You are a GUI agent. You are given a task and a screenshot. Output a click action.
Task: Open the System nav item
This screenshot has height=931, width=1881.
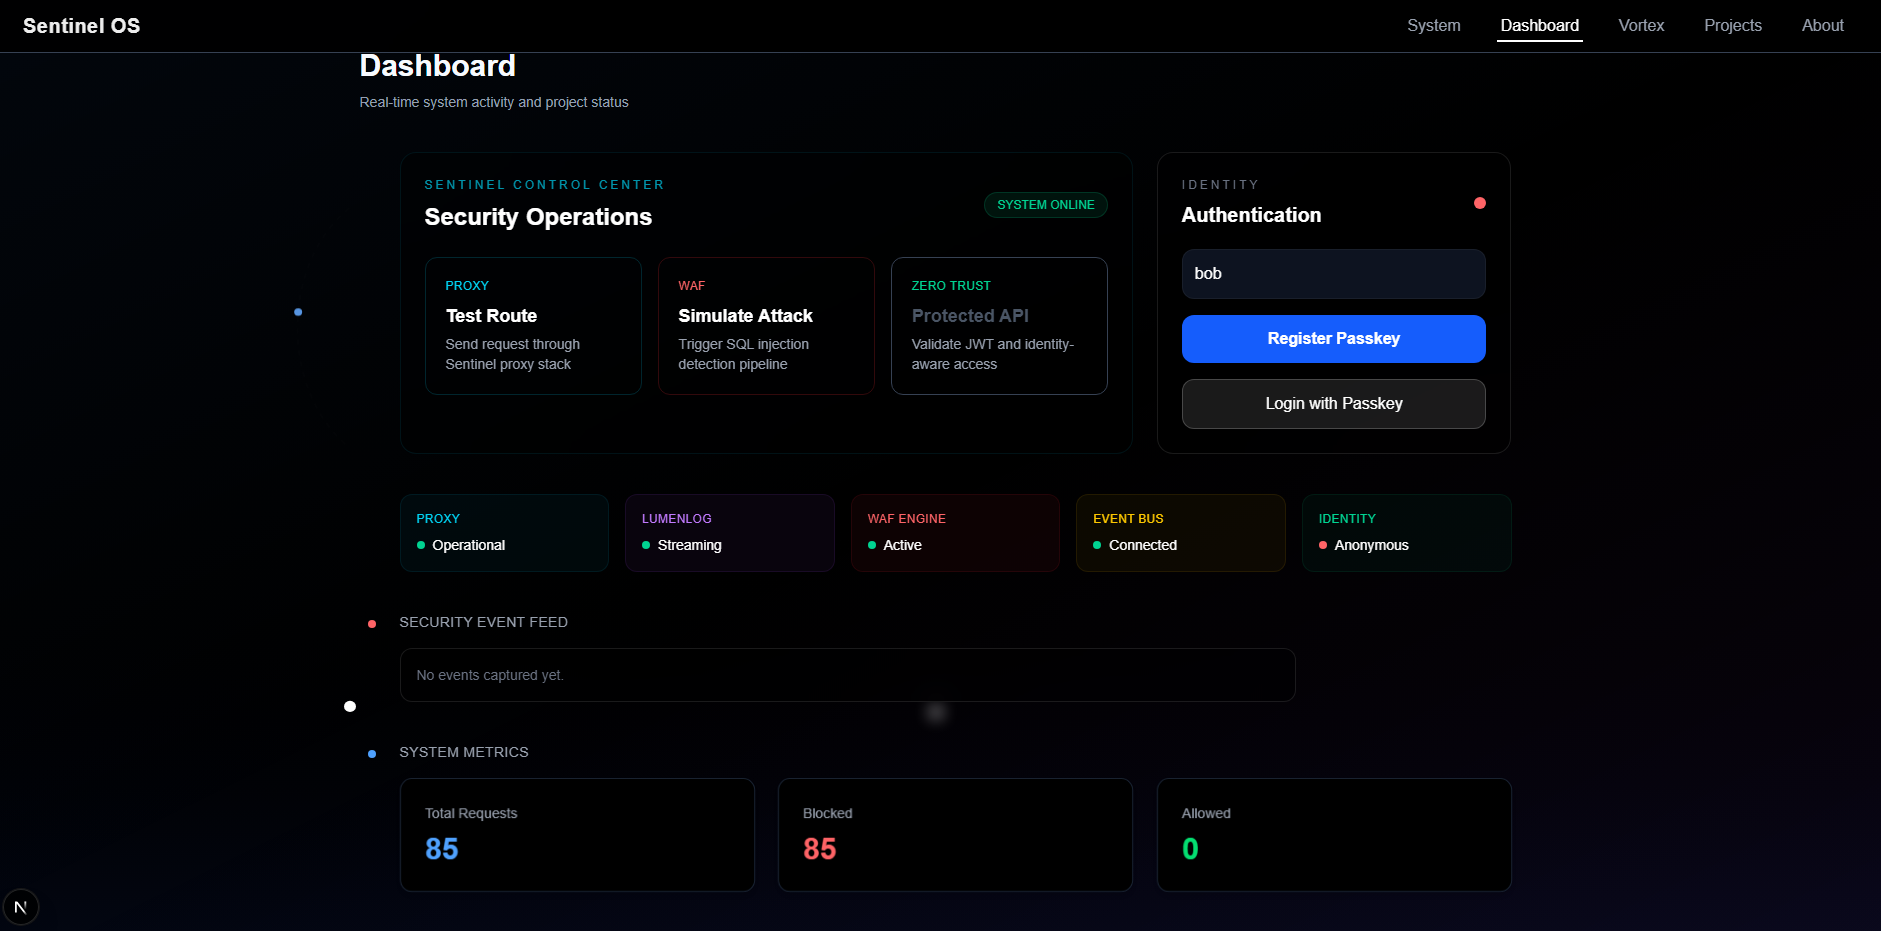pyautogui.click(x=1433, y=26)
